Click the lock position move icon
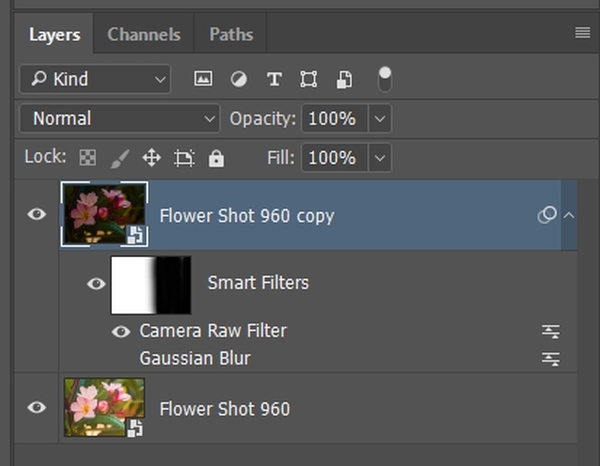Image resolution: width=600 pixels, height=466 pixels. 151,158
